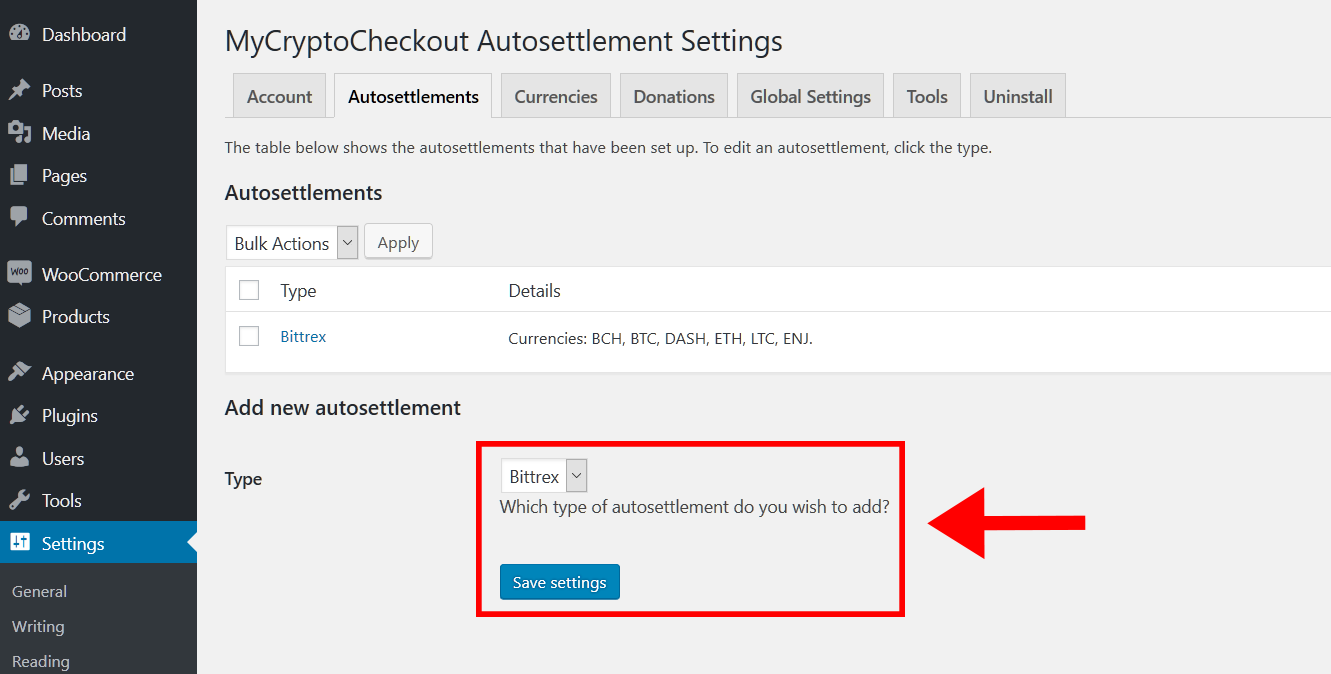Open the Bulk Actions dropdown
The image size is (1331, 674).
tap(292, 243)
